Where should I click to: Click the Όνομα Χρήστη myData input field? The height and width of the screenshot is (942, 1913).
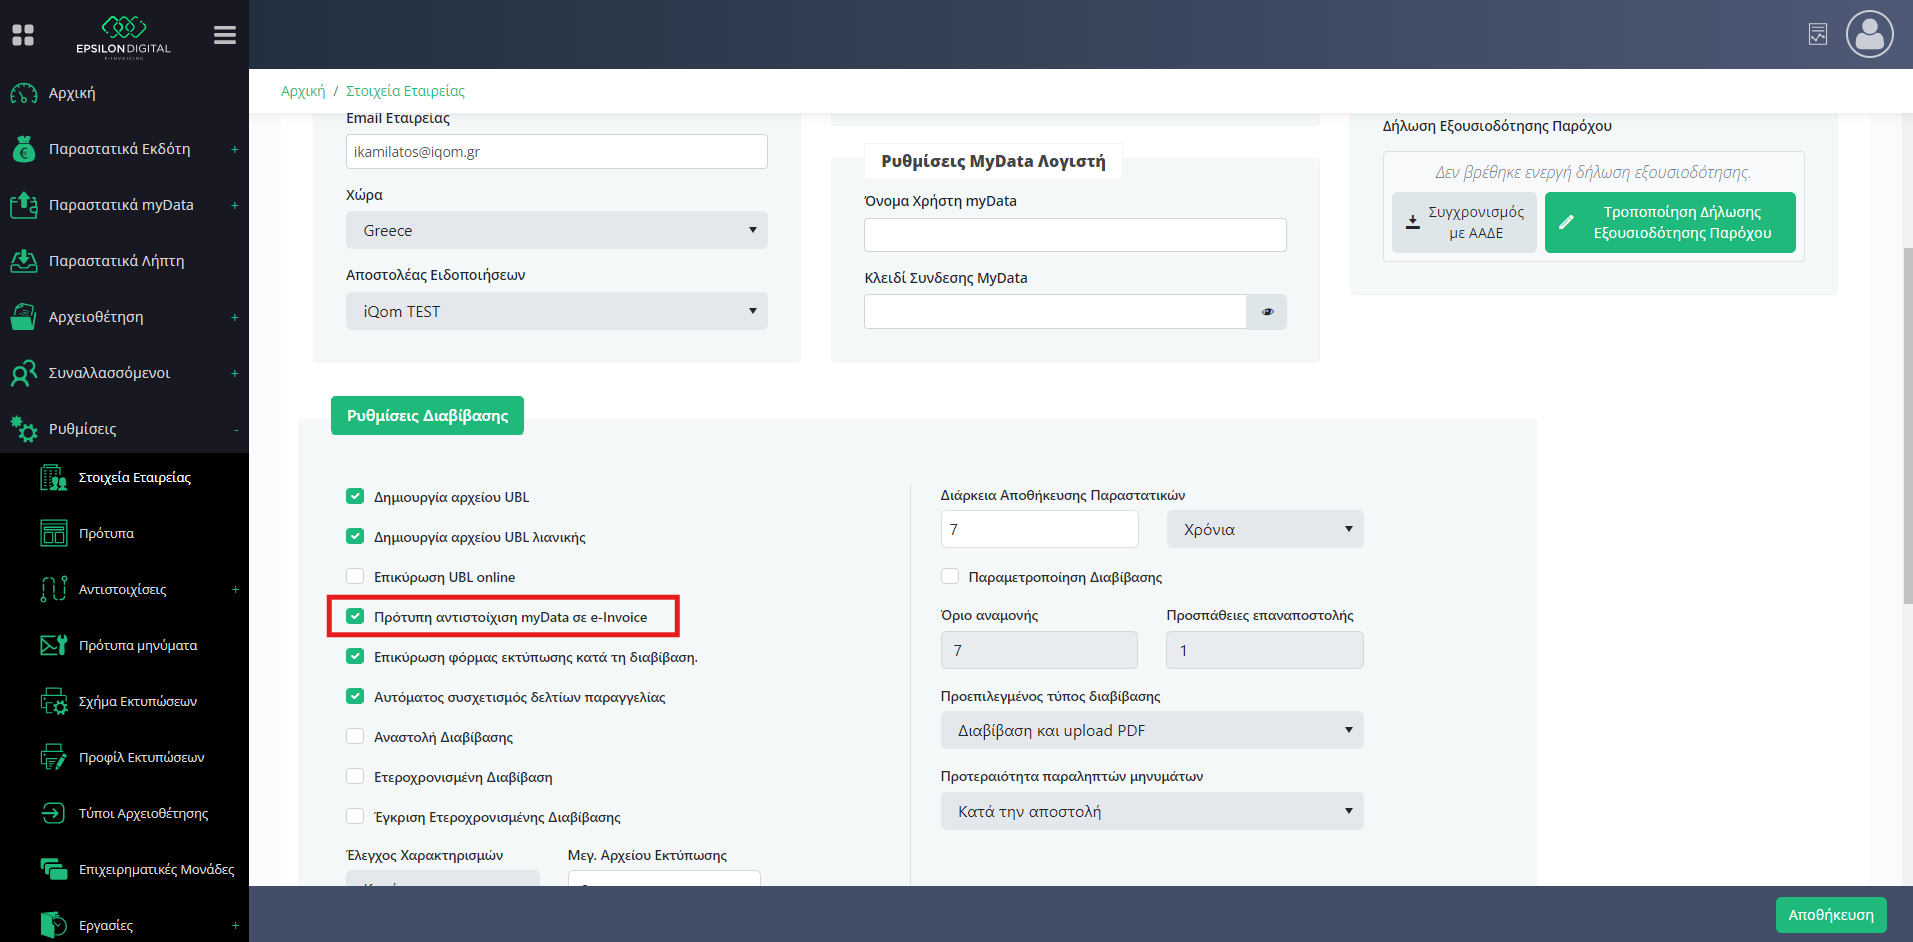pos(1074,235)
